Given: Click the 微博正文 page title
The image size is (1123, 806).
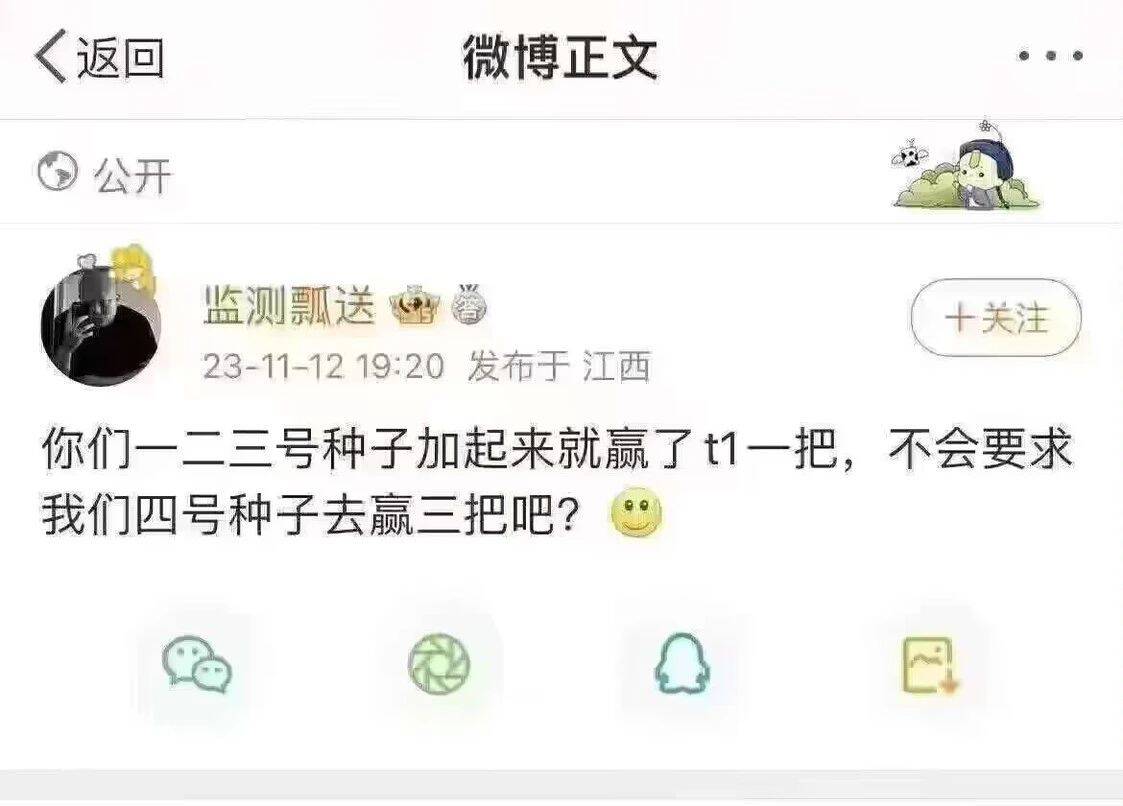Looking at the screenshot, I should point(560,57).
